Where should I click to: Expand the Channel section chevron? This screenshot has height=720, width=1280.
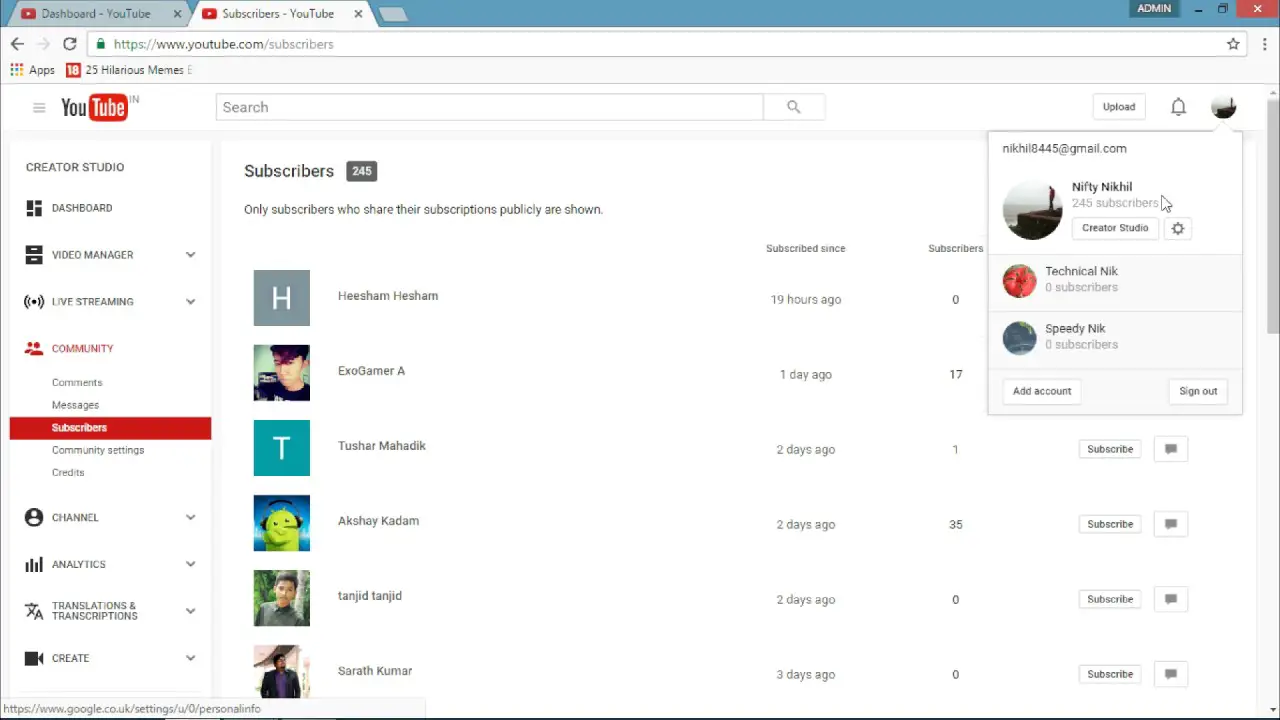point(190,517)
